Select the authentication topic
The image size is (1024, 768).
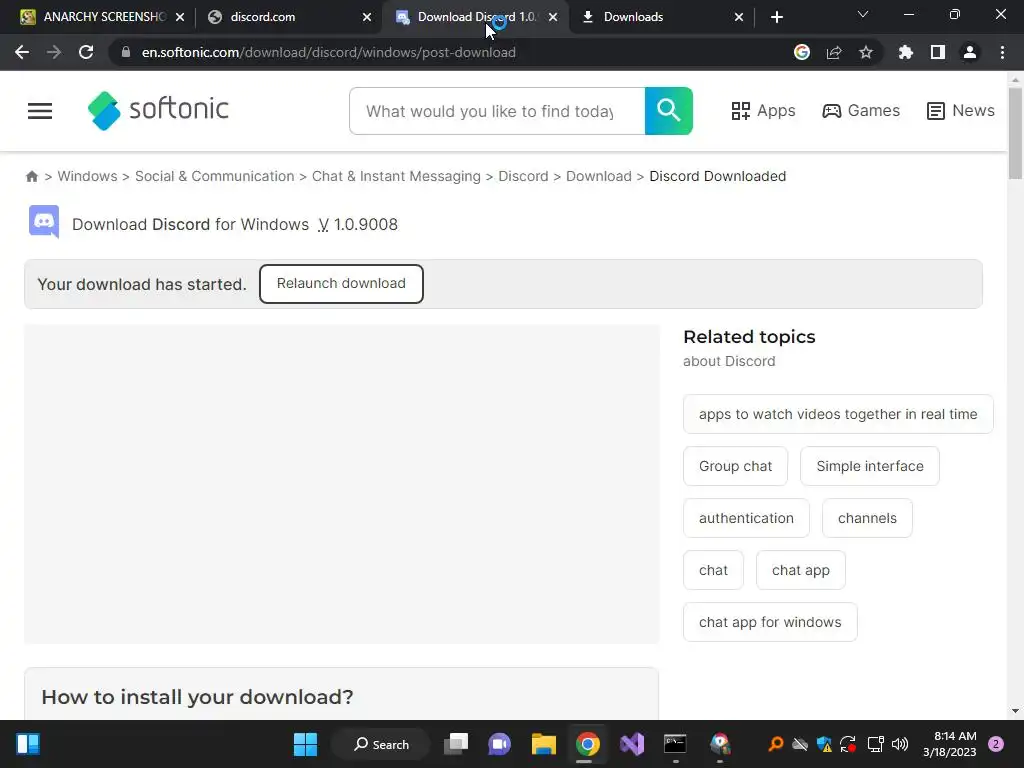coord(746,518)
